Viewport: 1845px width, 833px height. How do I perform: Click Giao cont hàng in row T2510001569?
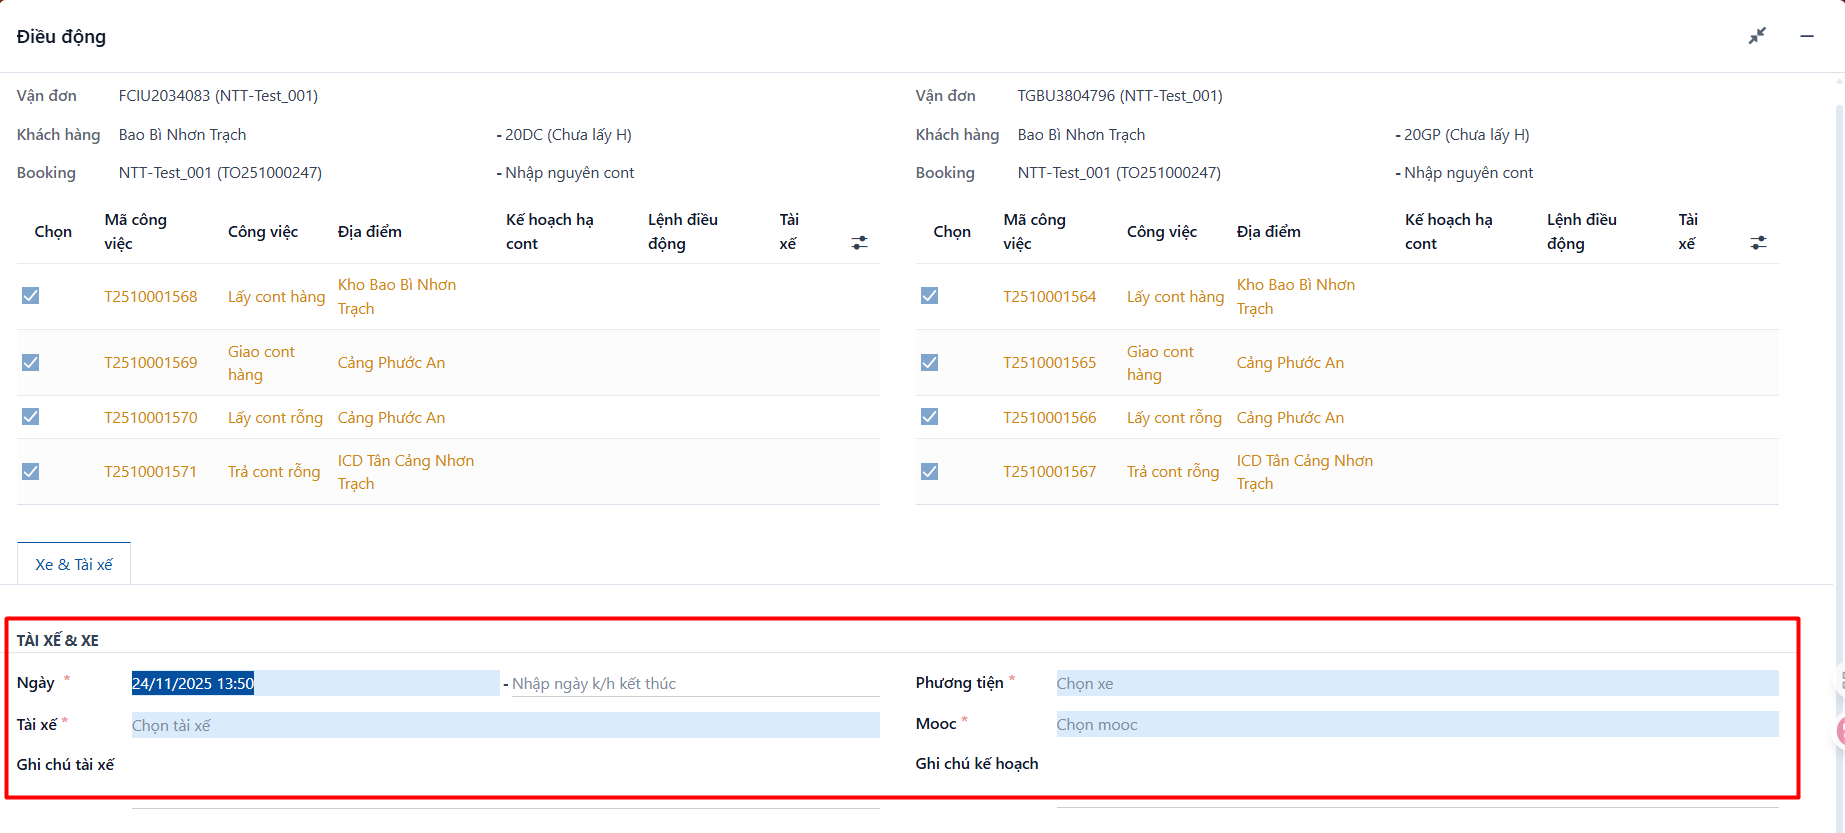tap(261, 363)
